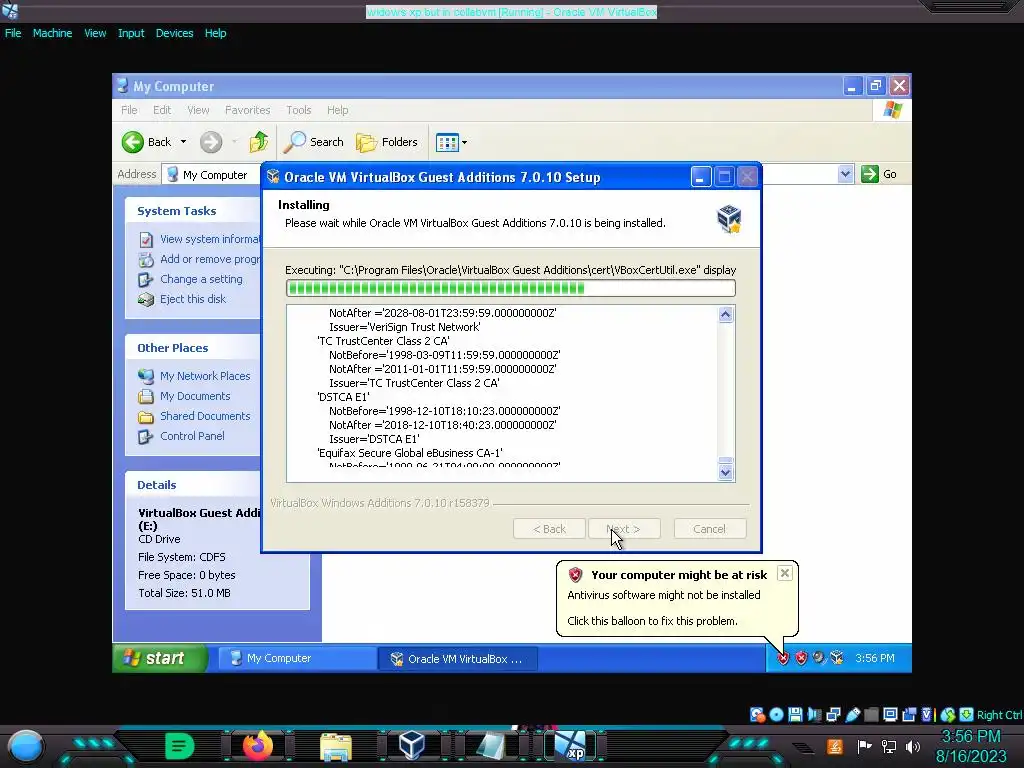Click the mouse integration status icon
The width and height of the screenshot is (1024, 768).
coord(948,714)
